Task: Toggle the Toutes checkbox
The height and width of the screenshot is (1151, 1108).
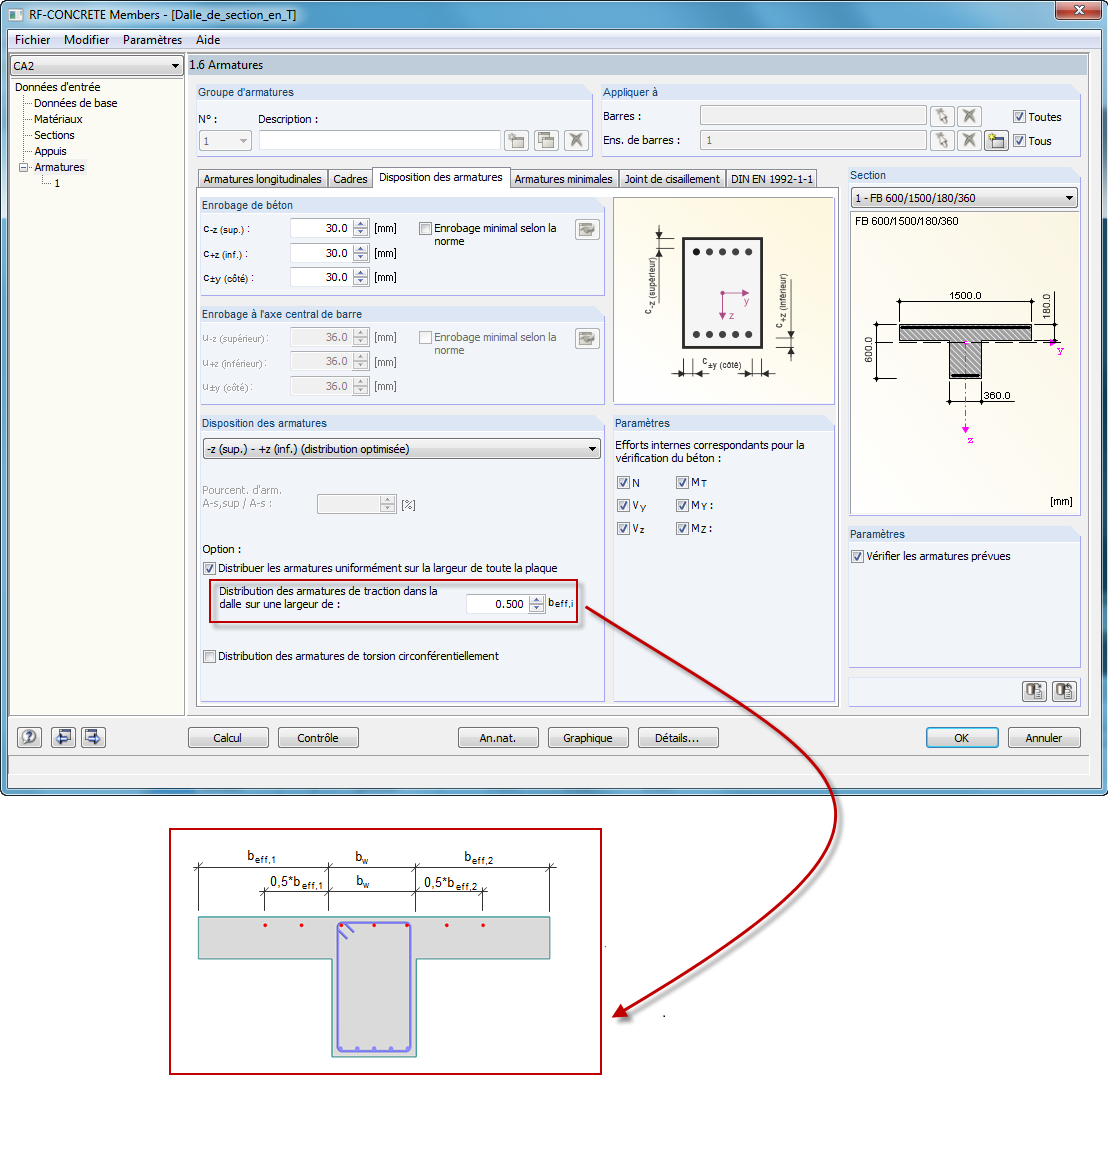Action: point(1019,117)
